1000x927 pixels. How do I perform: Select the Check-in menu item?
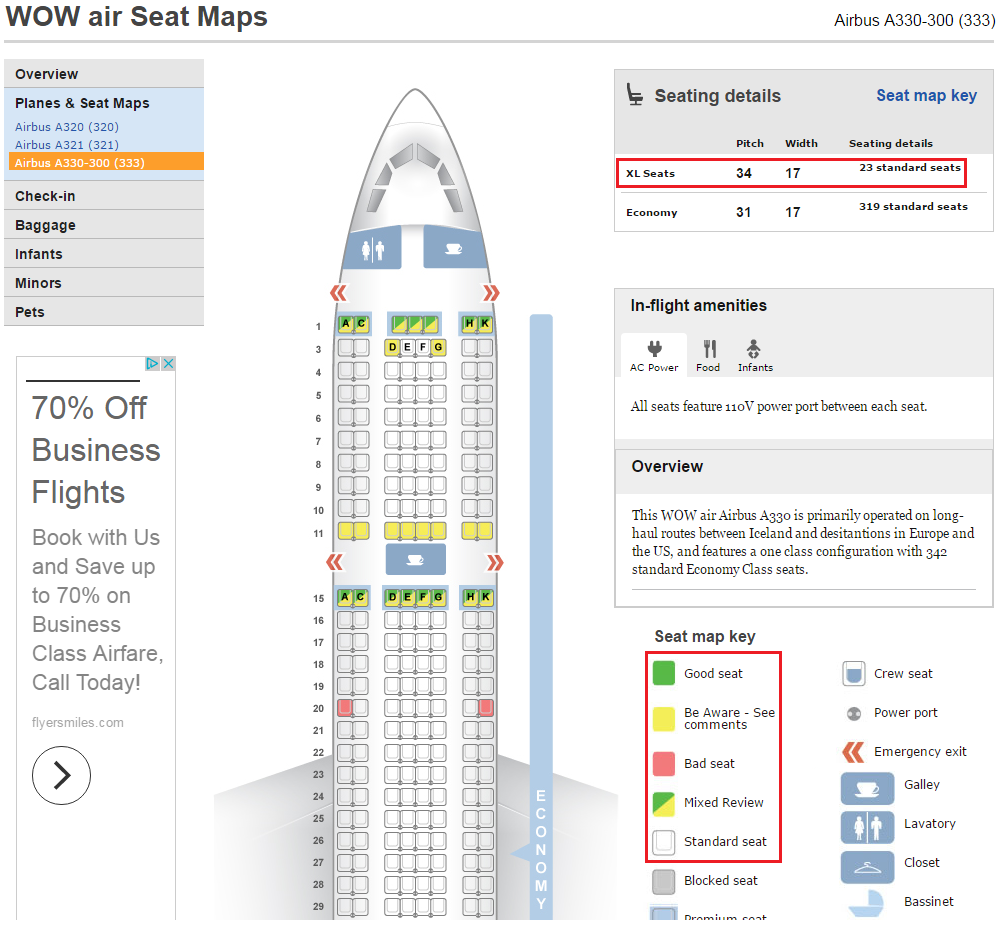(45, 196)
